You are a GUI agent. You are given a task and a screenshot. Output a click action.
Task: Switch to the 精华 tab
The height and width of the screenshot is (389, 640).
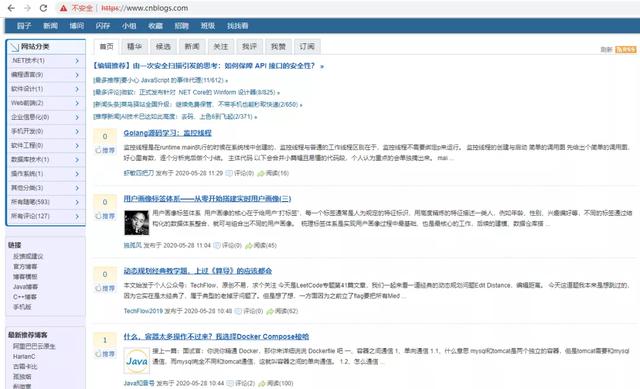pos(134,47)
